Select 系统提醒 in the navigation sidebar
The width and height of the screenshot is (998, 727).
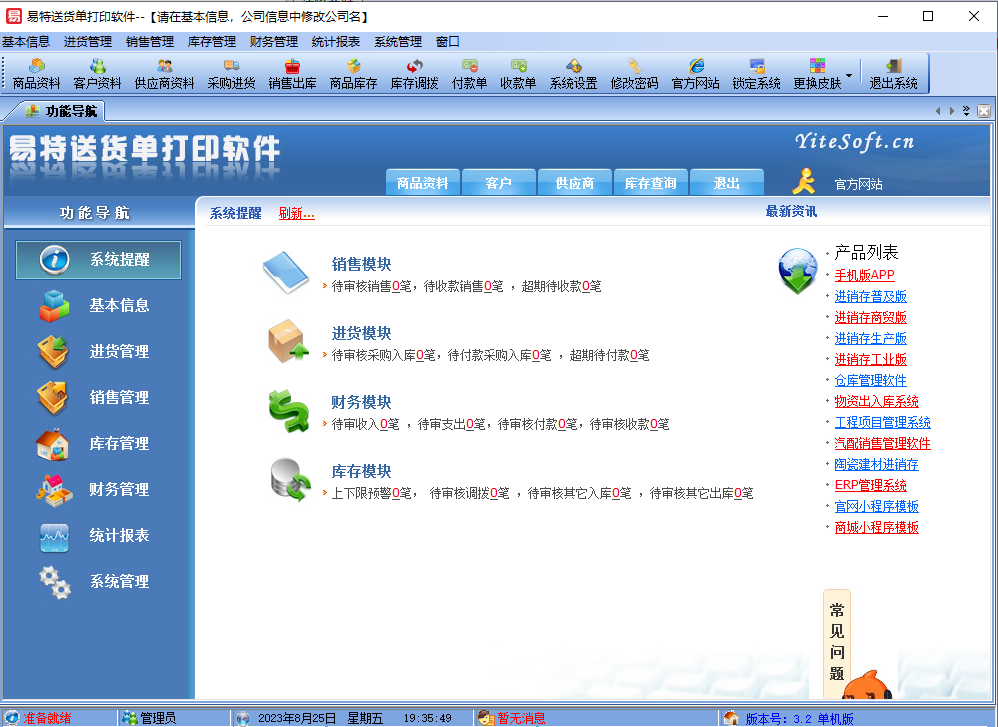(97, 259)
